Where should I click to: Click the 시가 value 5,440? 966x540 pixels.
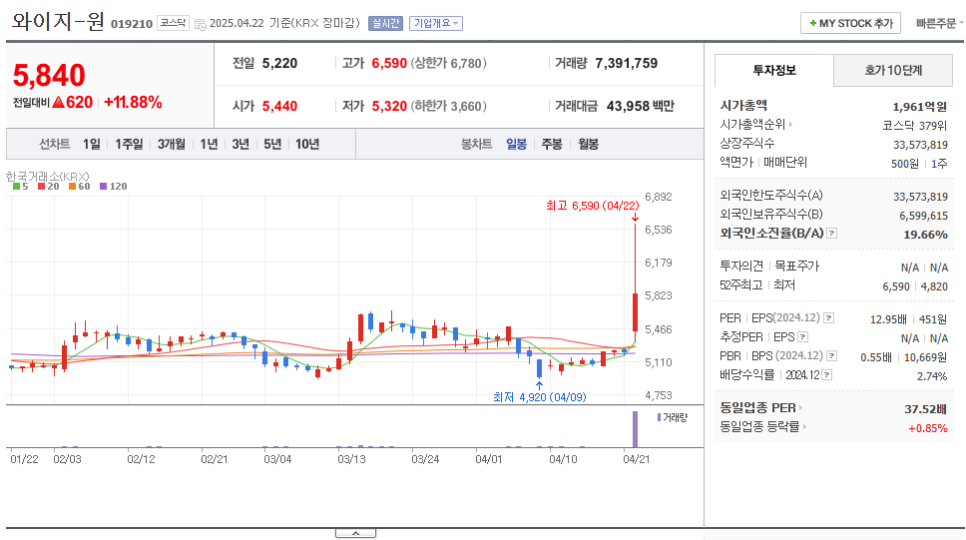[280, 107]
